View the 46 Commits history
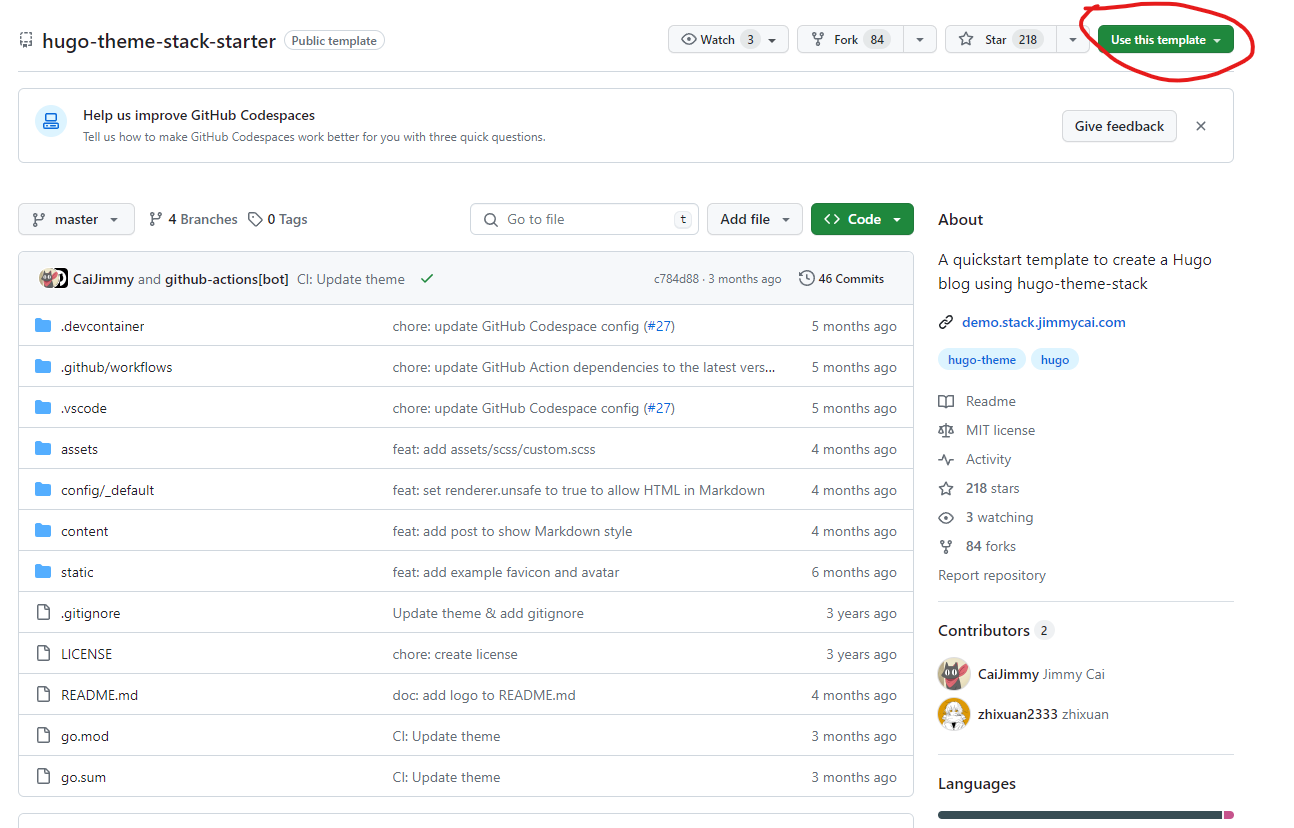The width and height of the screenshot is (1294, 828). coord(841,279)
